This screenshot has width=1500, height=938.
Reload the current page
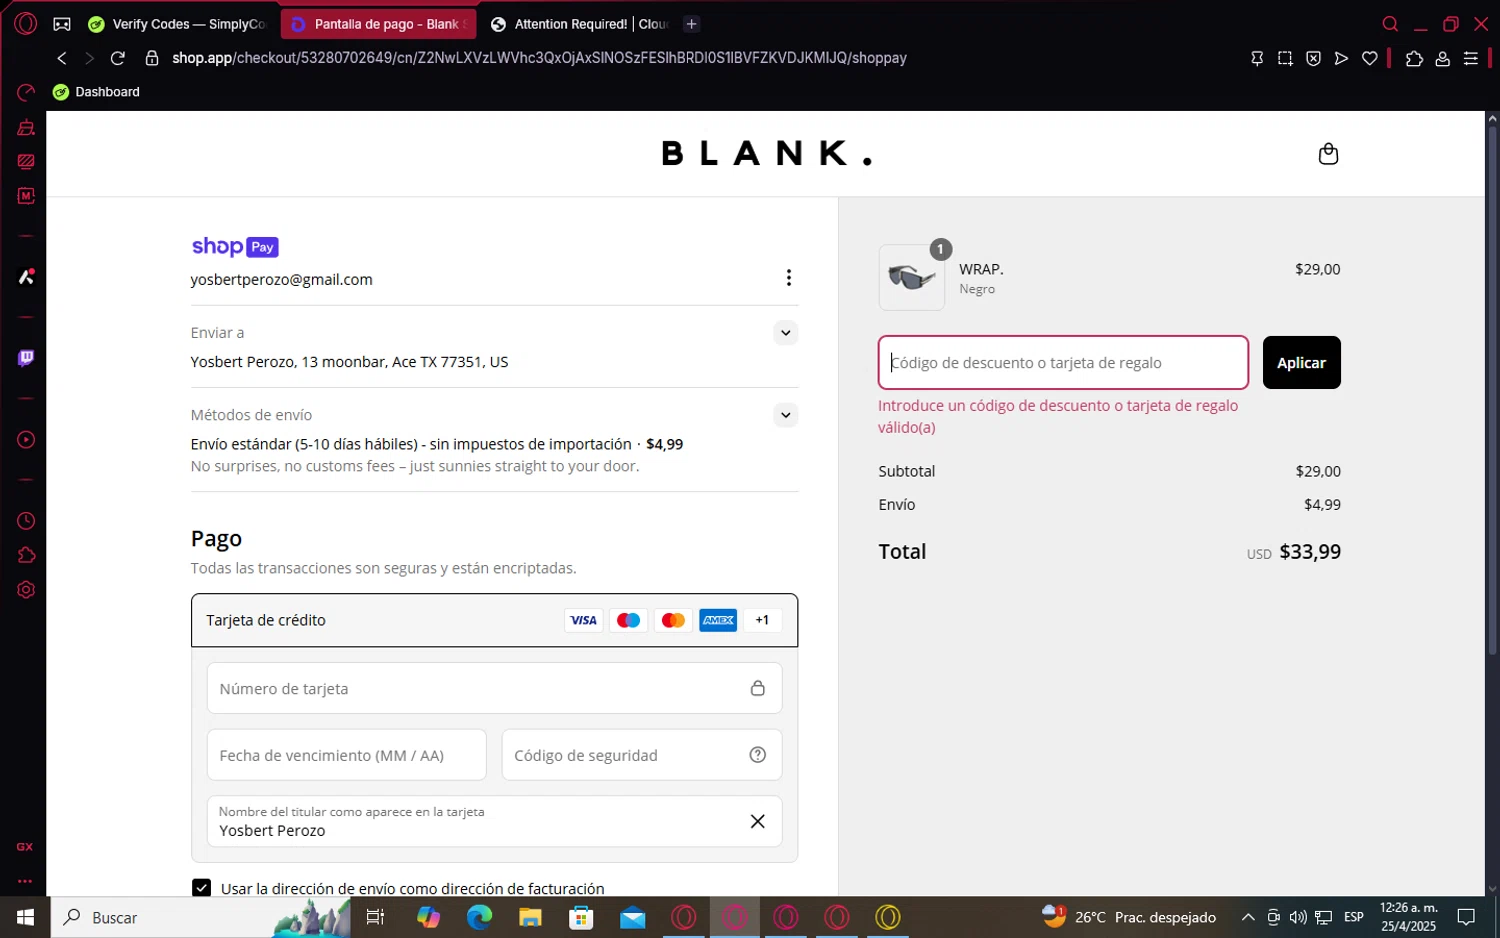pos(118,58)
